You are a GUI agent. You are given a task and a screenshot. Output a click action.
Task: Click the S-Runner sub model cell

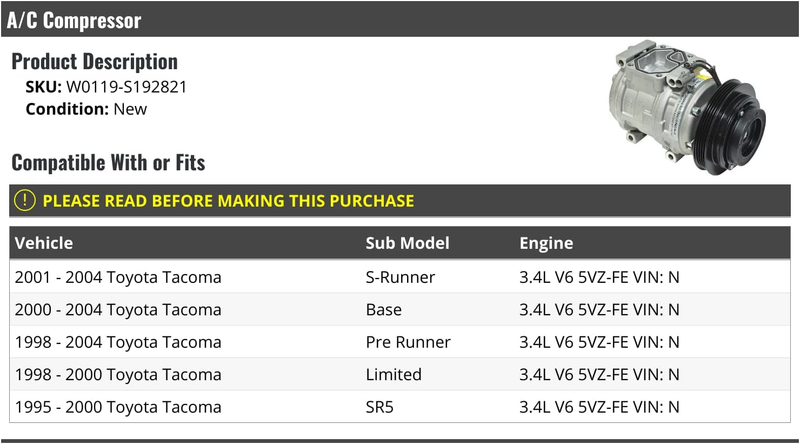click(x=400, y=277)
